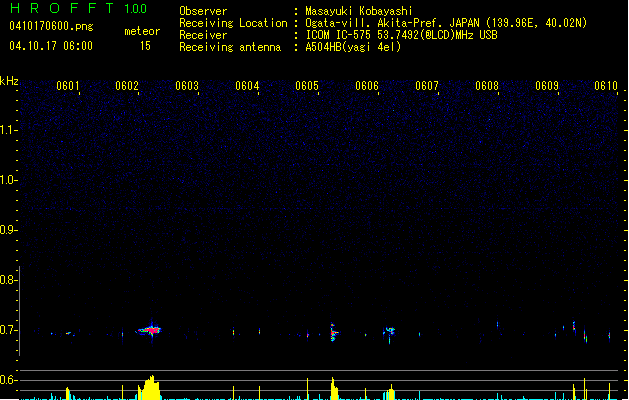Click the 0603 time marker
Viewport: 629px width, 400px height.
pos(187,86)
